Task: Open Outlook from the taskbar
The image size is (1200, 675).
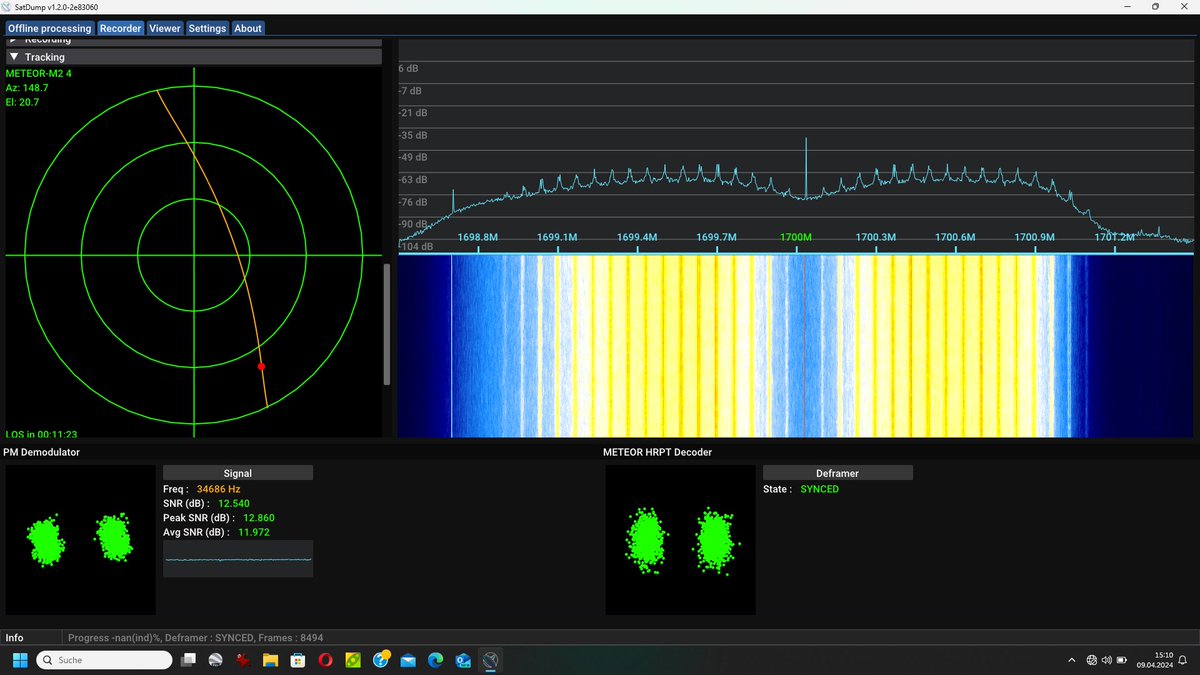Action: click(x=462, y=660)
